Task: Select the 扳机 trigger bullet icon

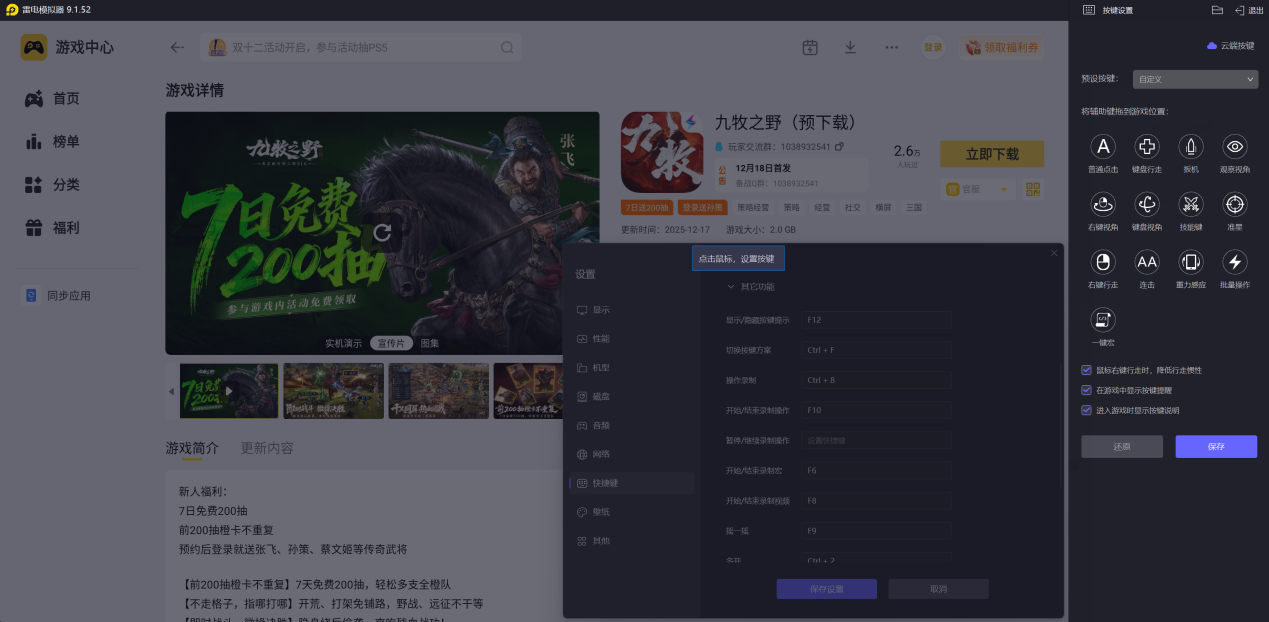Action: coord(1191,147)
